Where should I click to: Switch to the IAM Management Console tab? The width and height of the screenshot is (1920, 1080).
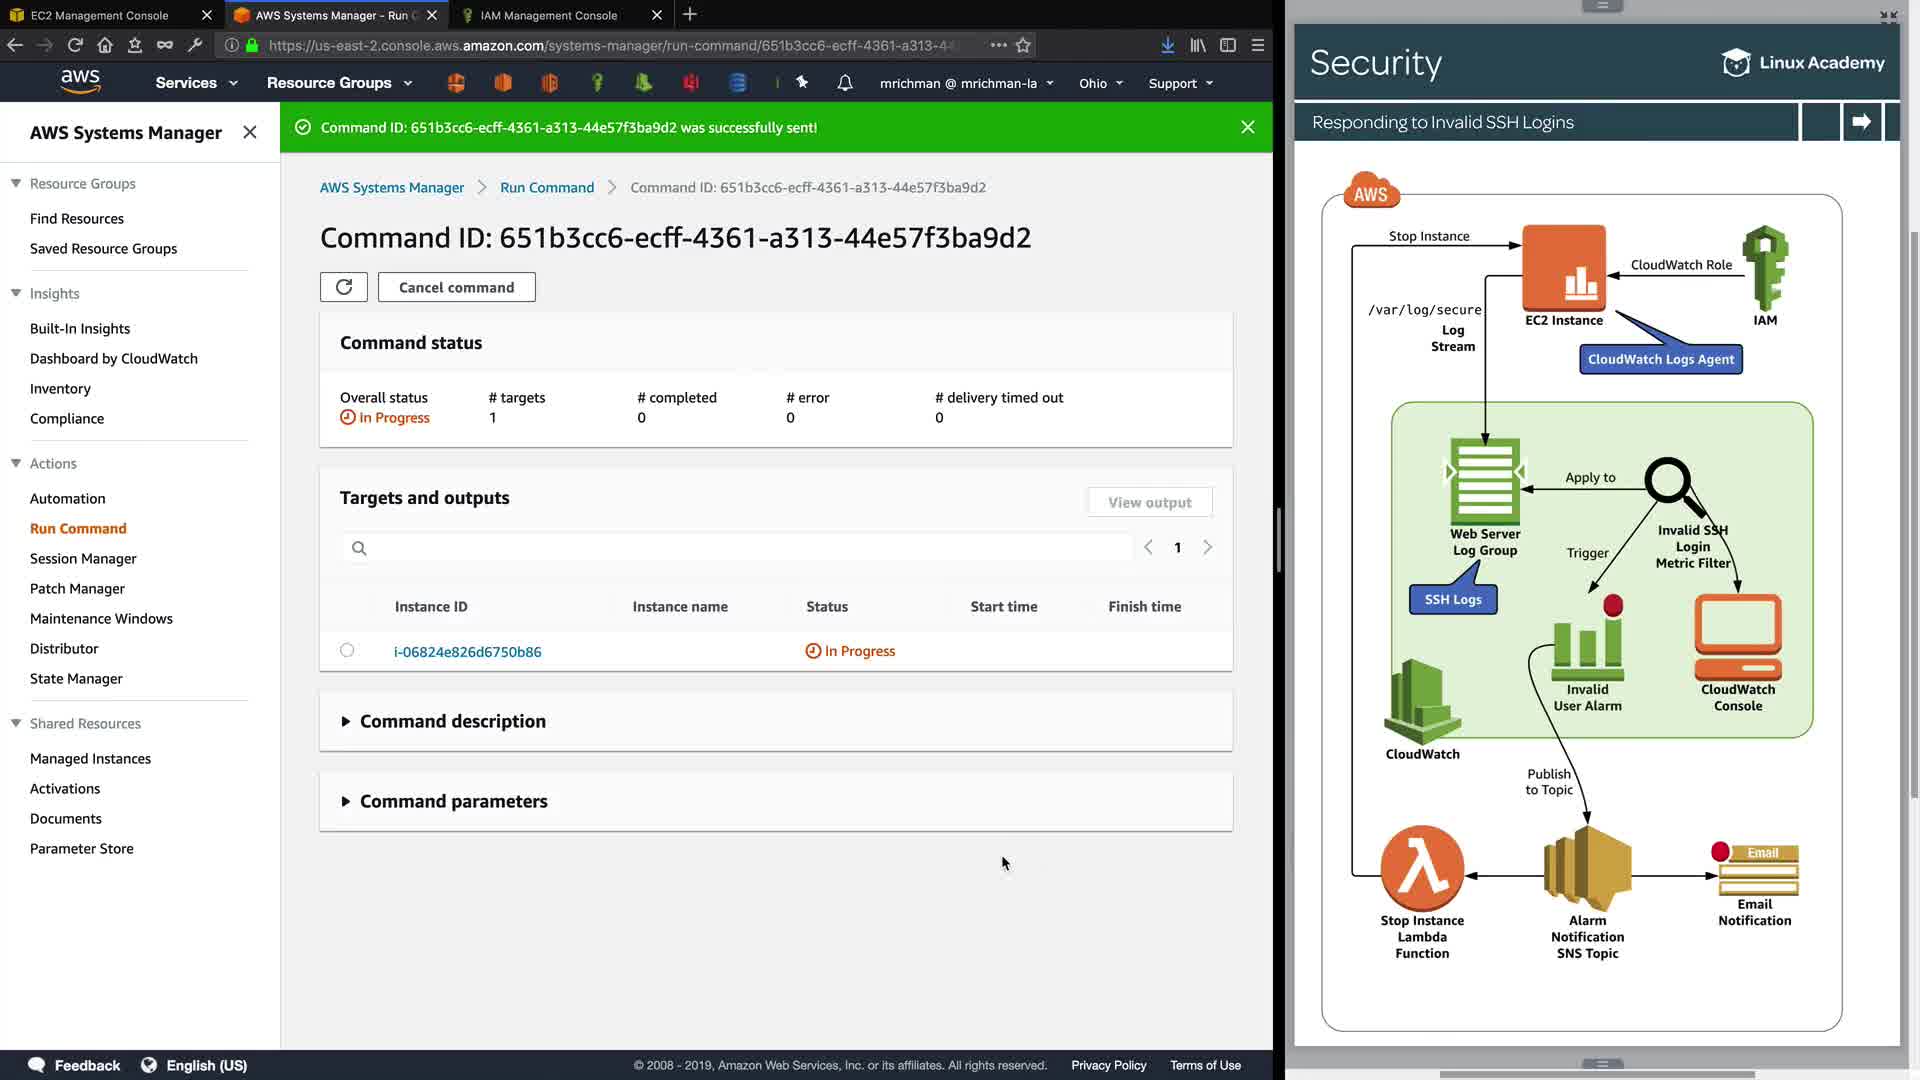pos(548,15)
